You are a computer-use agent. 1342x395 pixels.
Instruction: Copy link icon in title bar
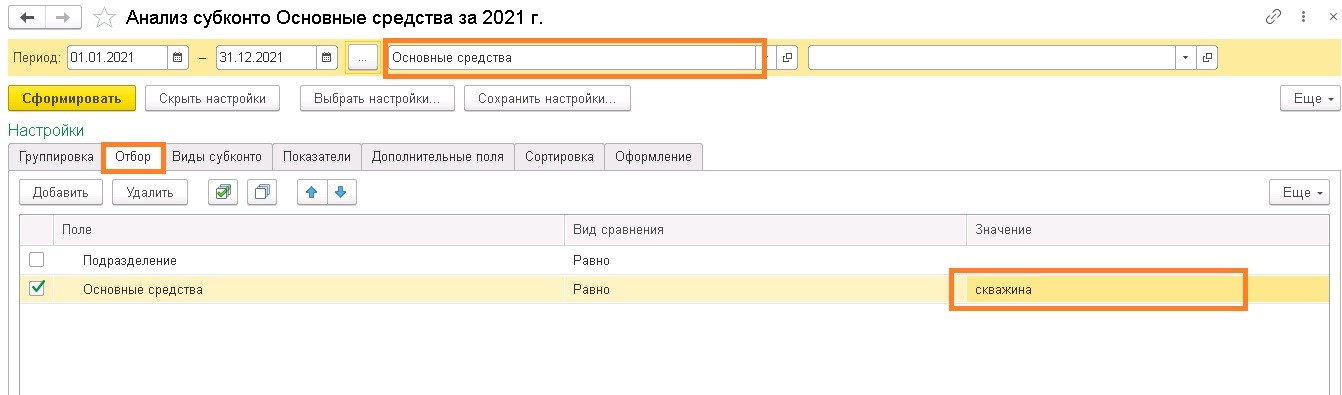(1274, 17)
